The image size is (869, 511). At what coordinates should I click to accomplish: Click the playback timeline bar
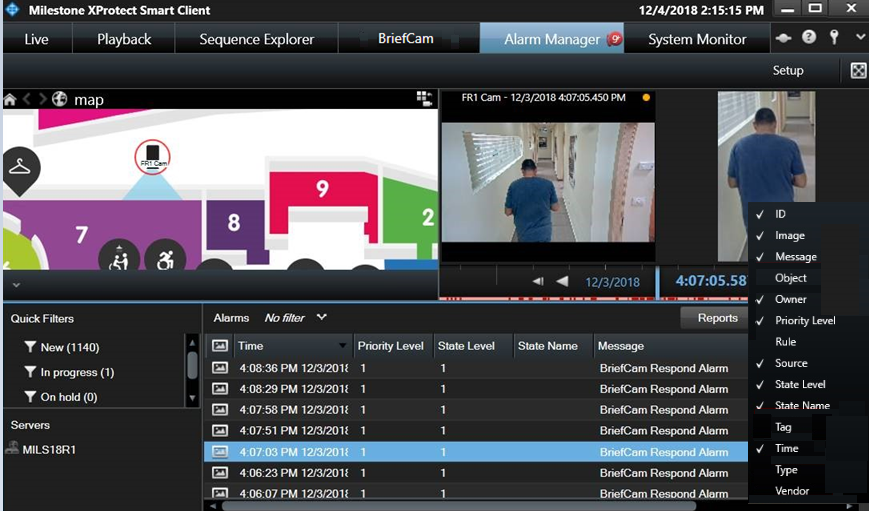click(x=593, y=299)
